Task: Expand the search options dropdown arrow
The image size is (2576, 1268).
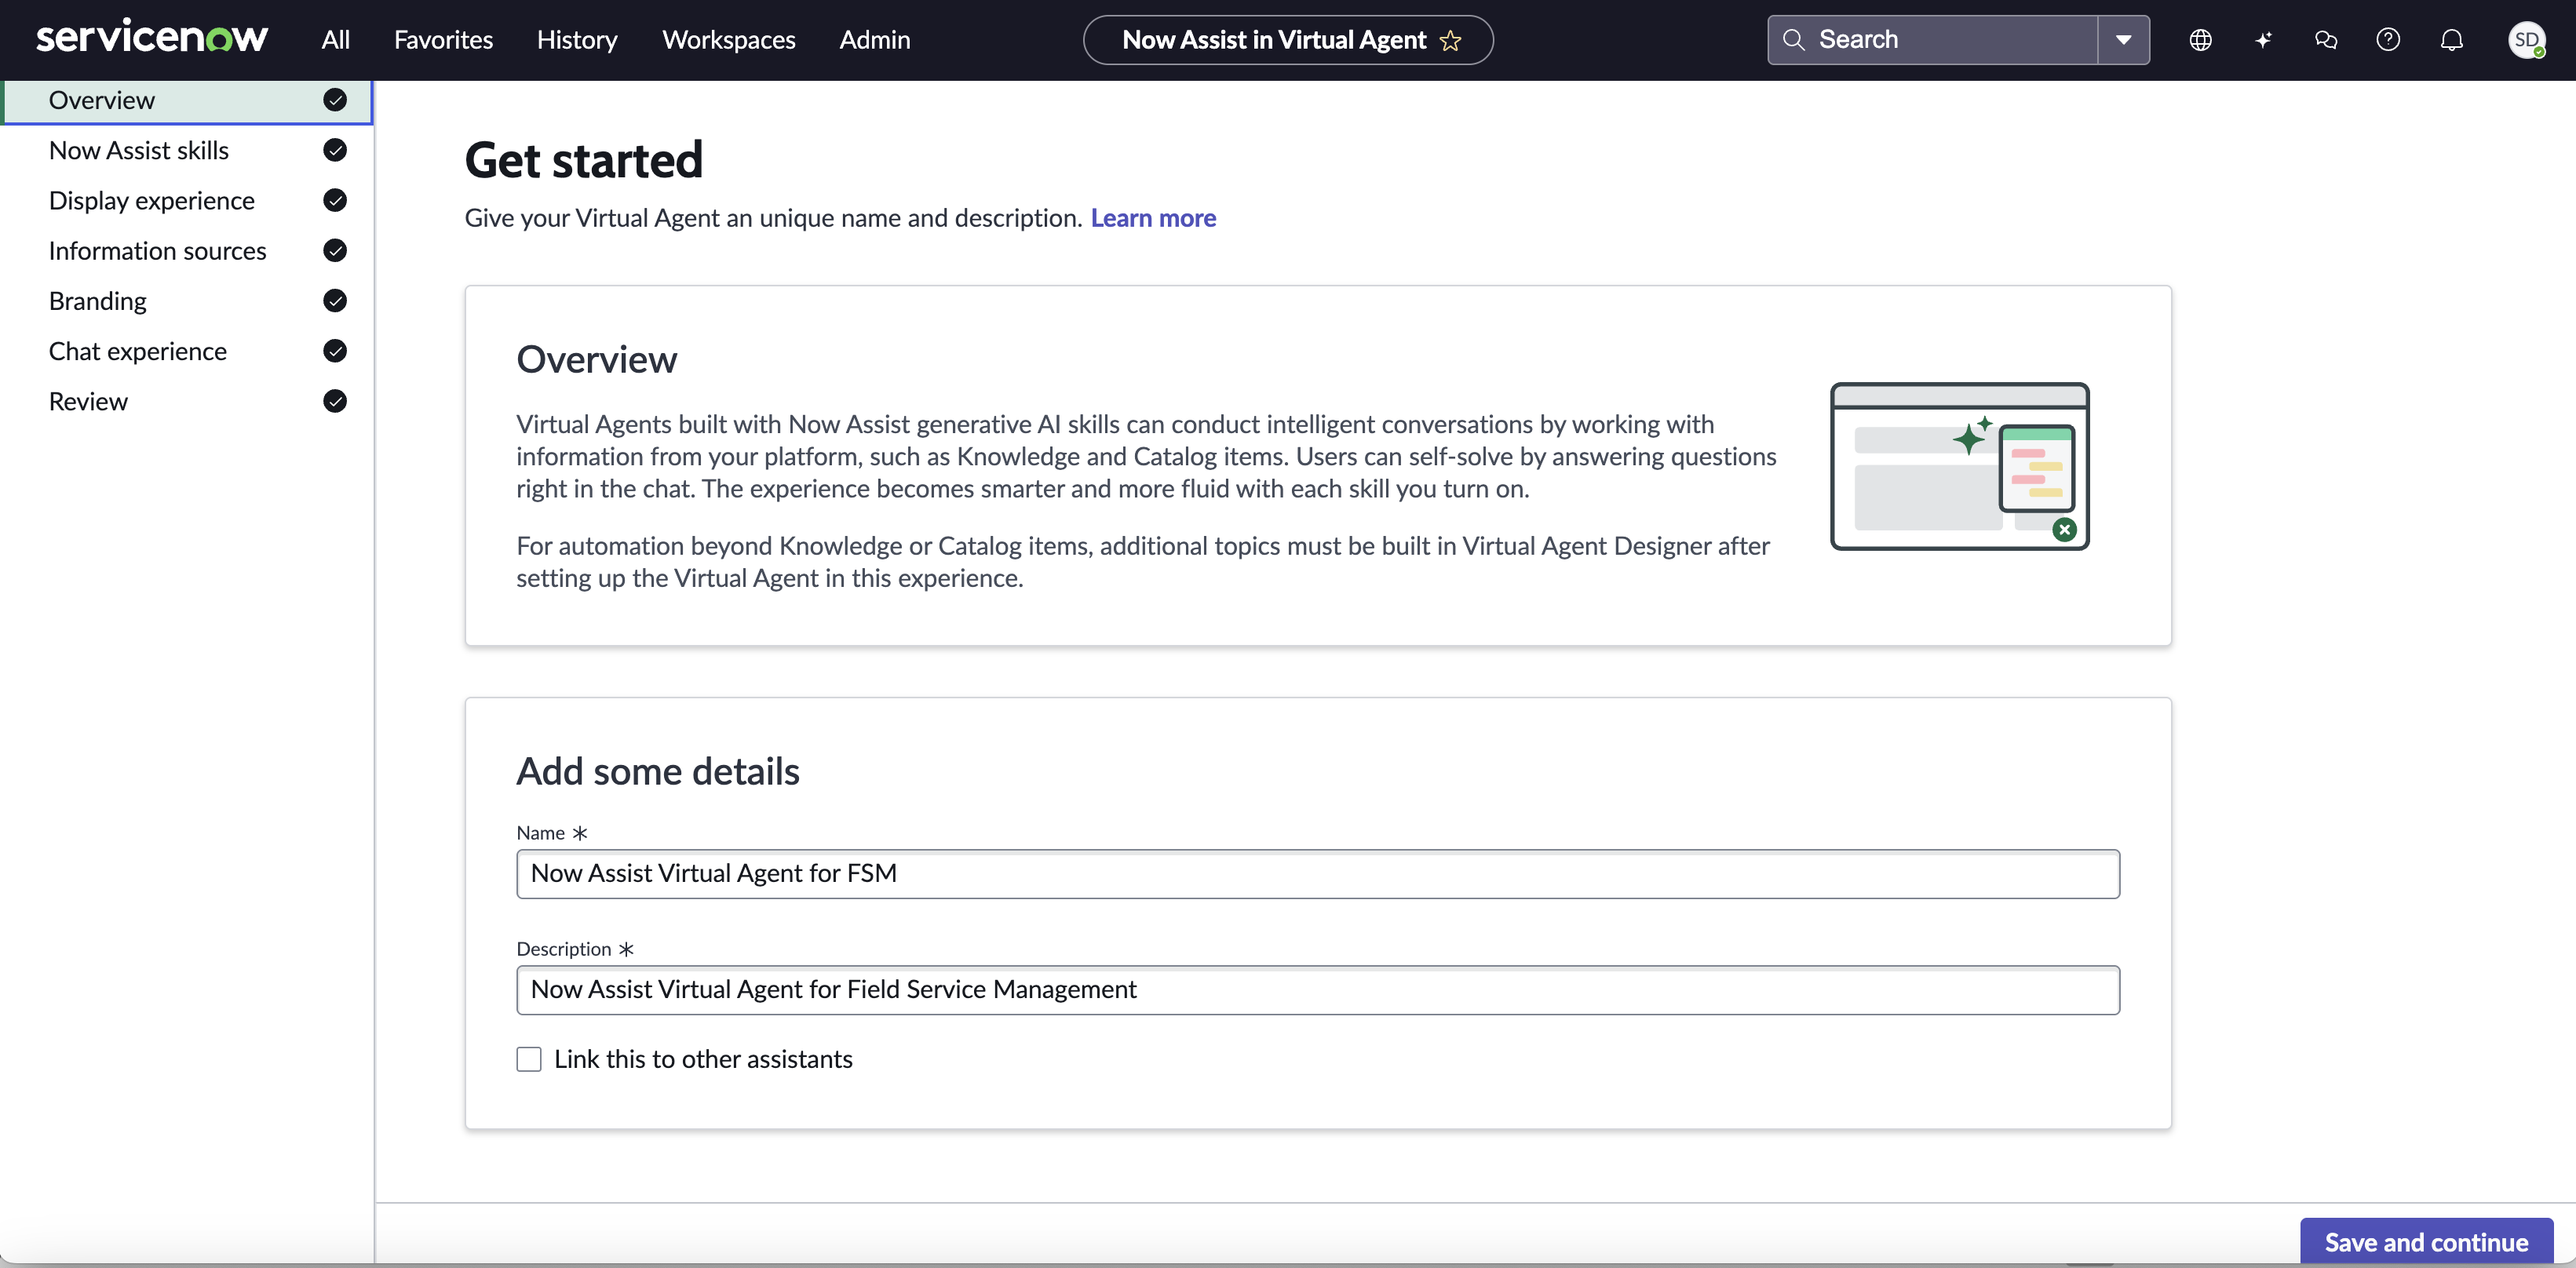Action: (2123, 40)
